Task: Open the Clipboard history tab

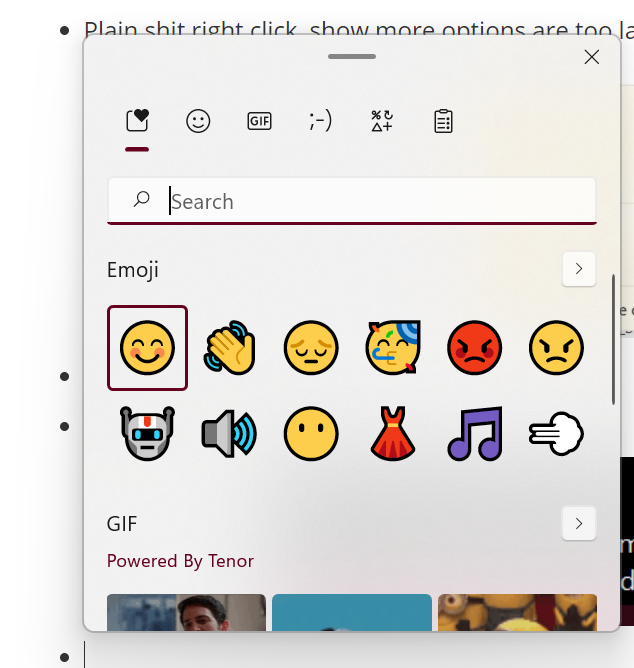Action: pyautogui.click(x=443, y=121)
